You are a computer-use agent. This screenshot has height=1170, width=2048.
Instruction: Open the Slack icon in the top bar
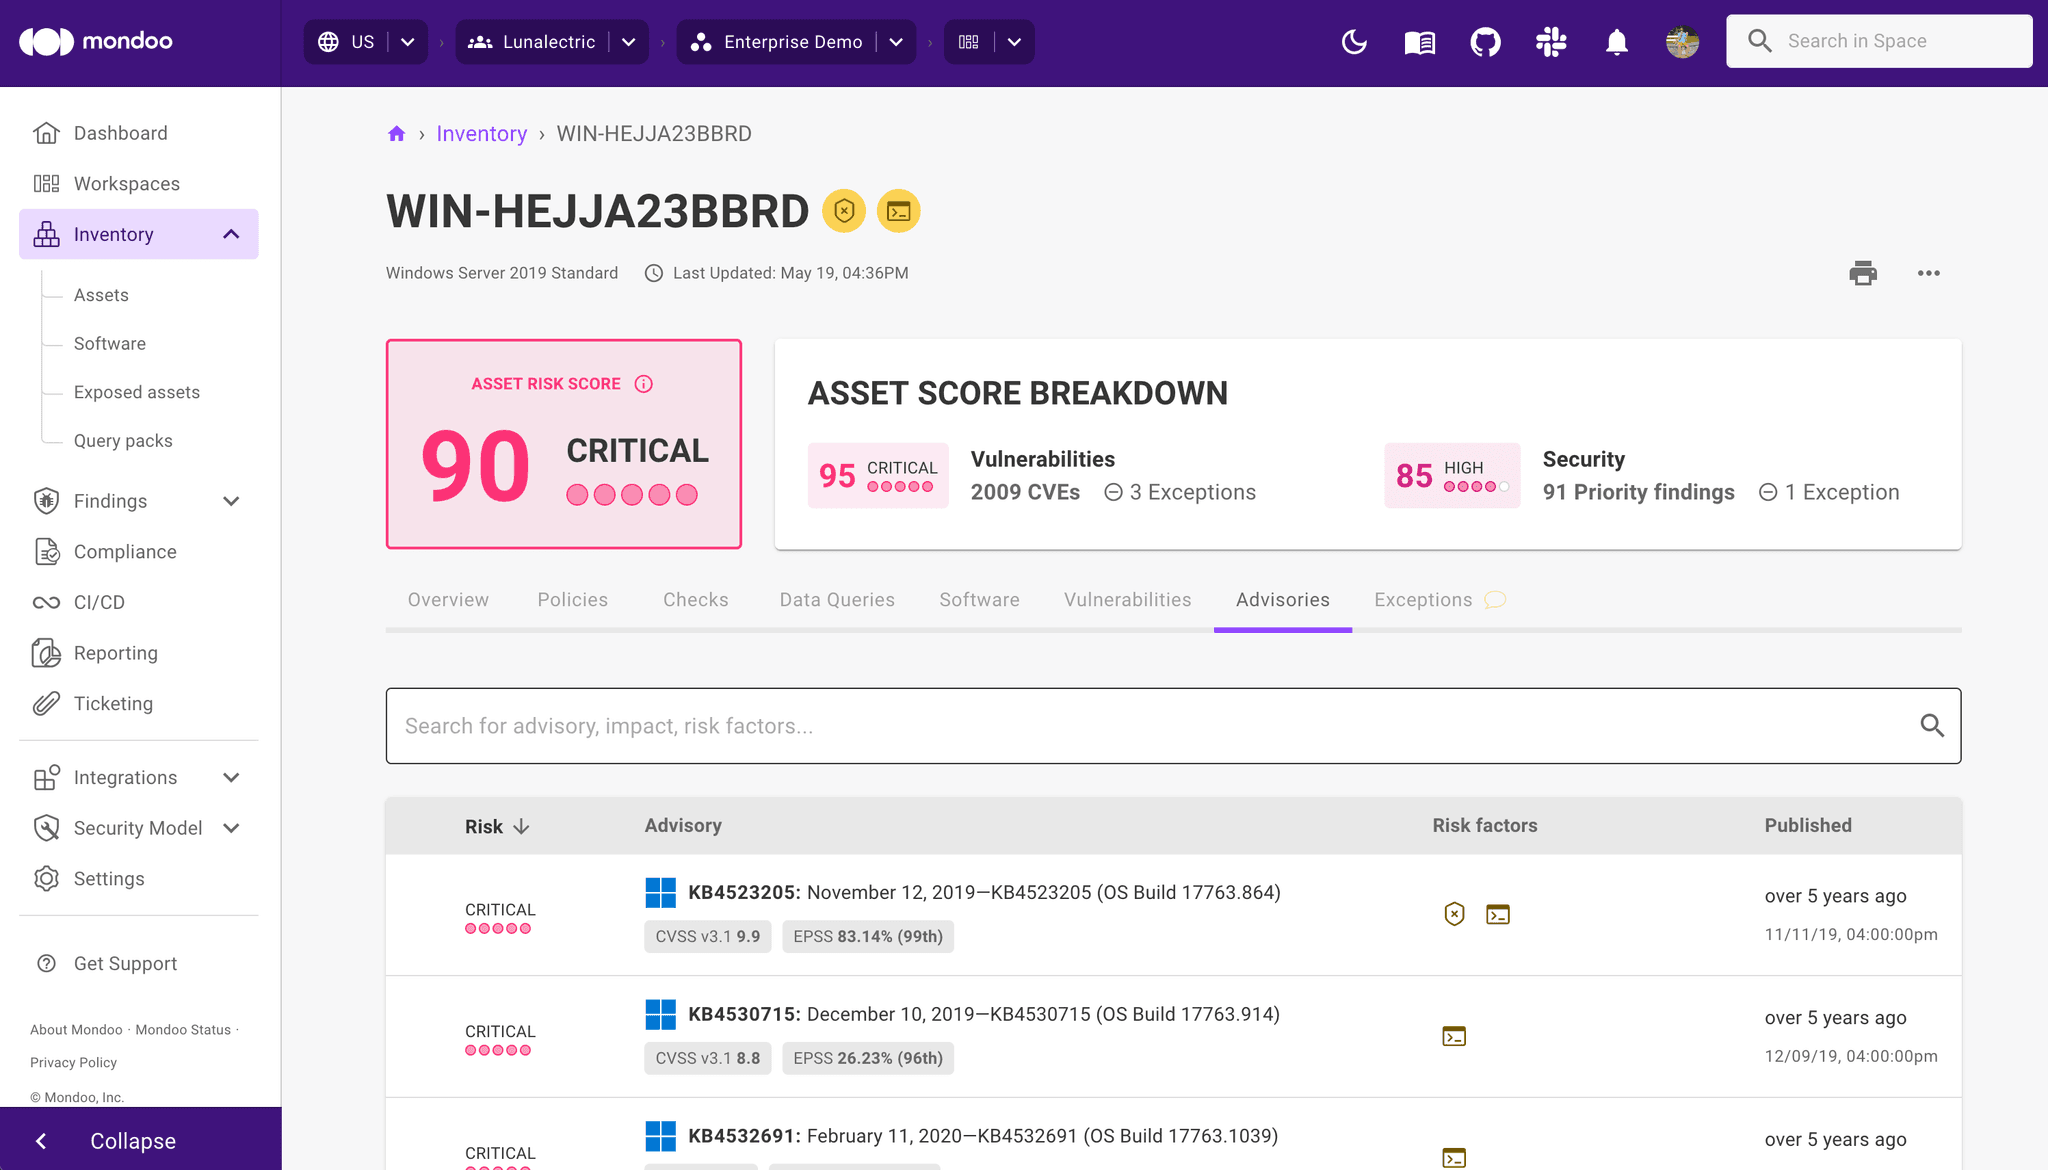click(x=1551, y=42)
